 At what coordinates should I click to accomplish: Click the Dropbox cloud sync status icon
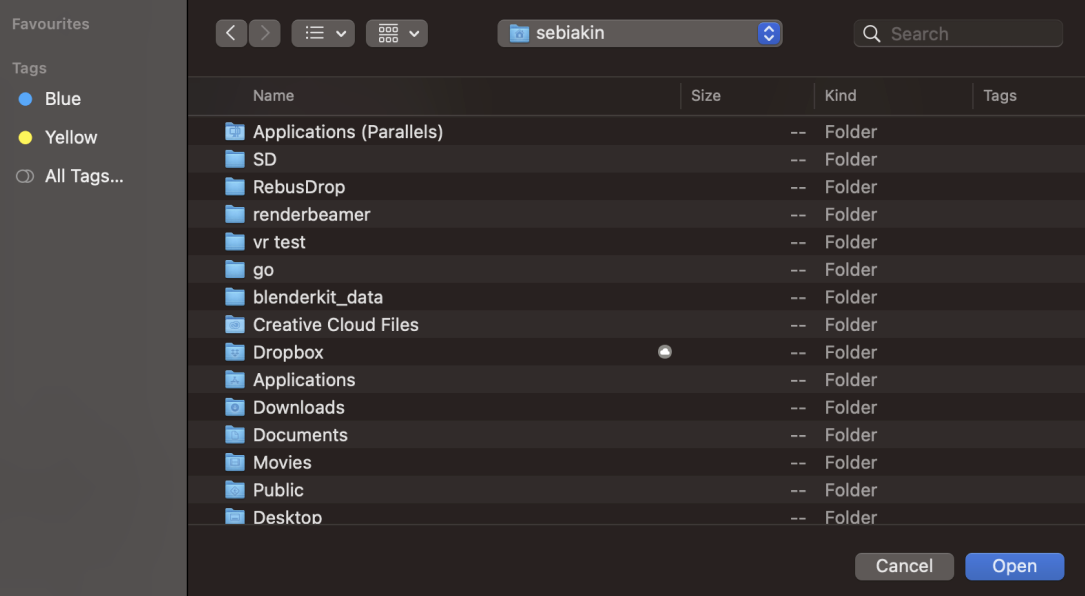[x=665, y=352]
